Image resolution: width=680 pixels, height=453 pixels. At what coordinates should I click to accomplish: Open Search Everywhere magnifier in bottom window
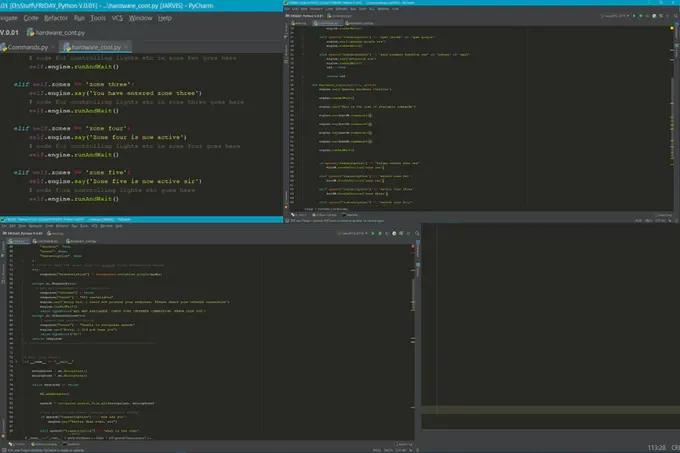pyautogui.click(x=417, y=233)
